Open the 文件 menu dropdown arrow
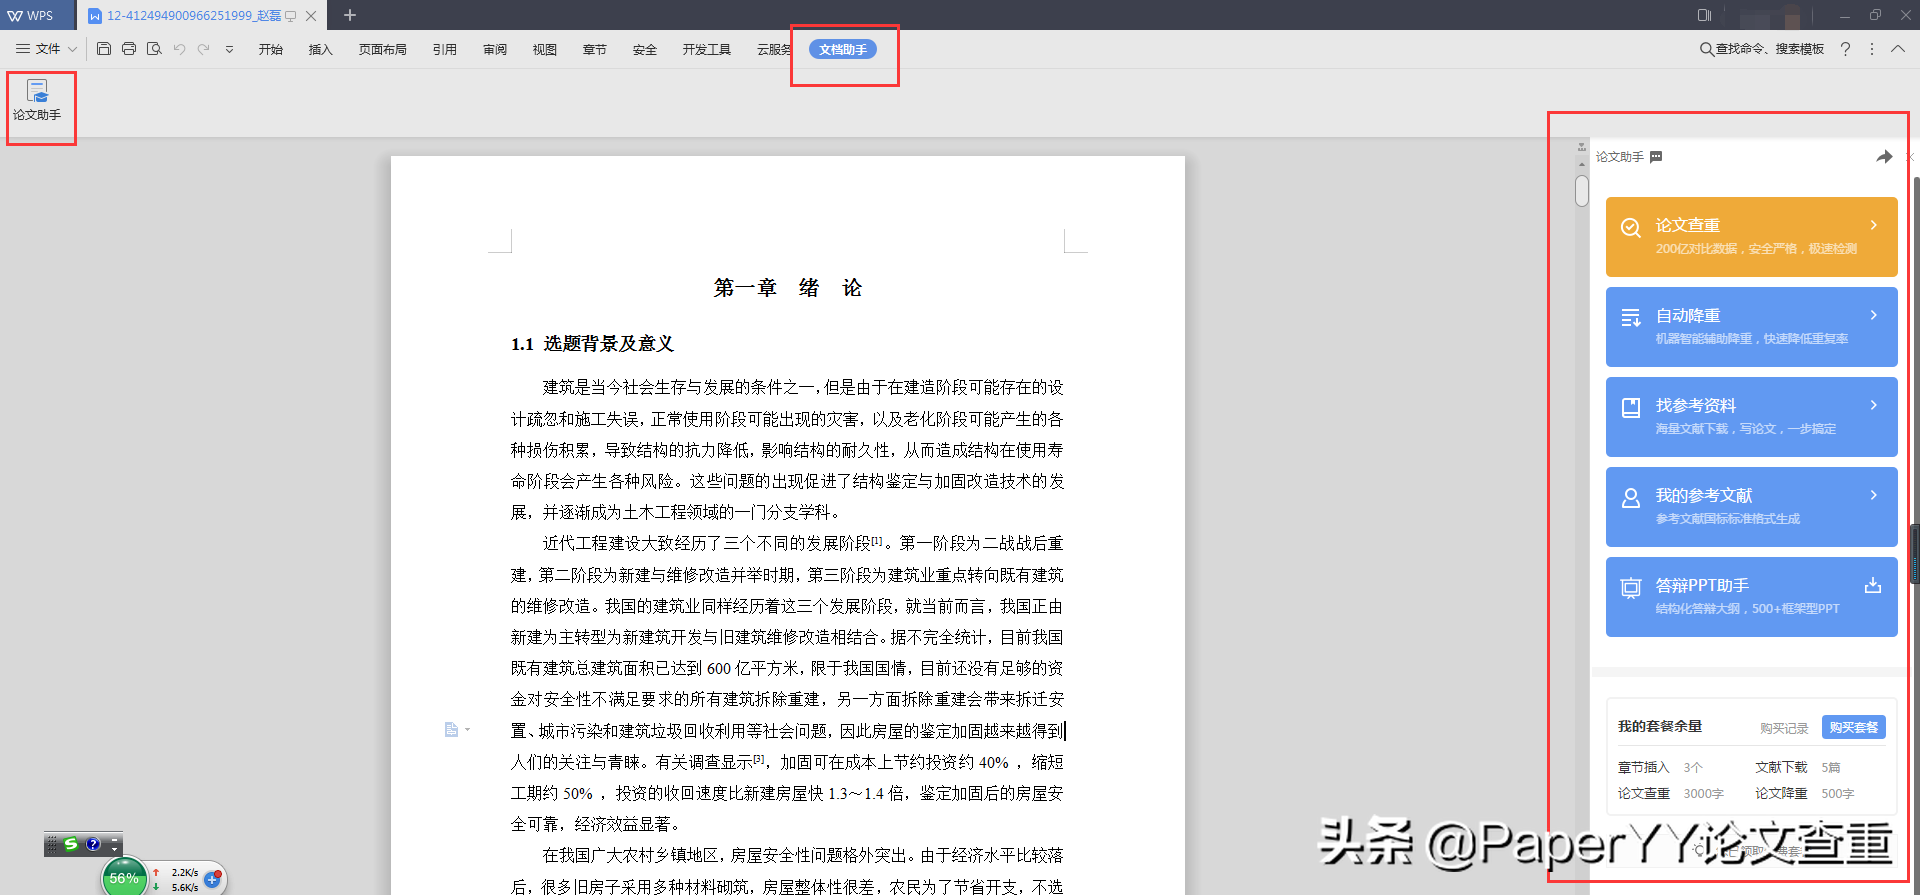Screen dimensions: 1920x895 pyautogui.click(x=72, y=49)
